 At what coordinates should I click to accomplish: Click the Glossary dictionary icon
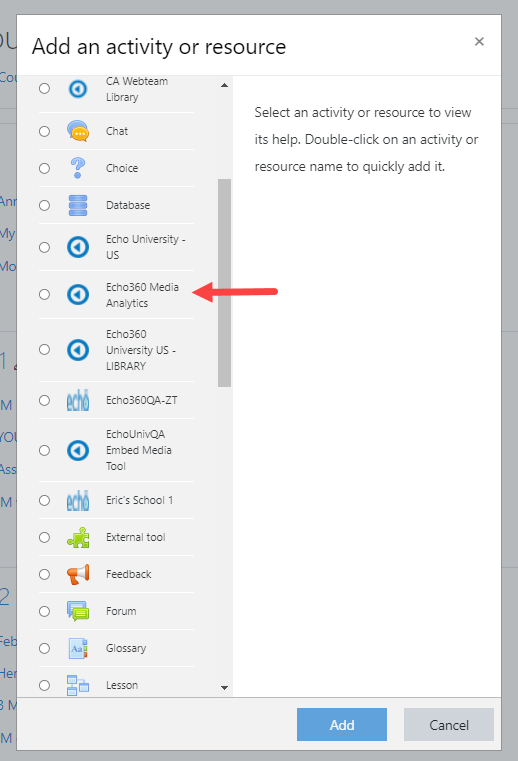click(78, 648)
